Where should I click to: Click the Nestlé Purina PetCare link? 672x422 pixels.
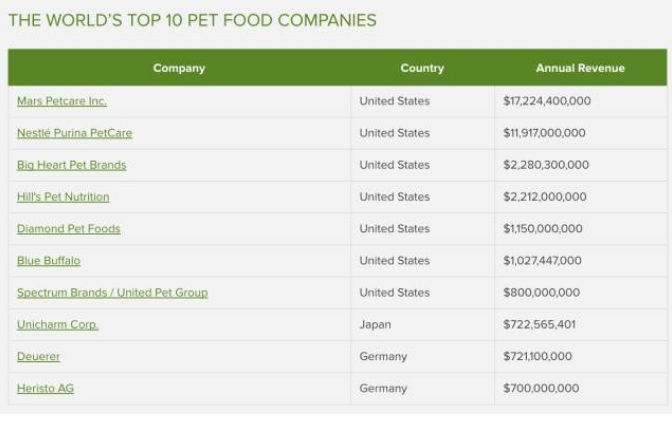click(74, 133)
